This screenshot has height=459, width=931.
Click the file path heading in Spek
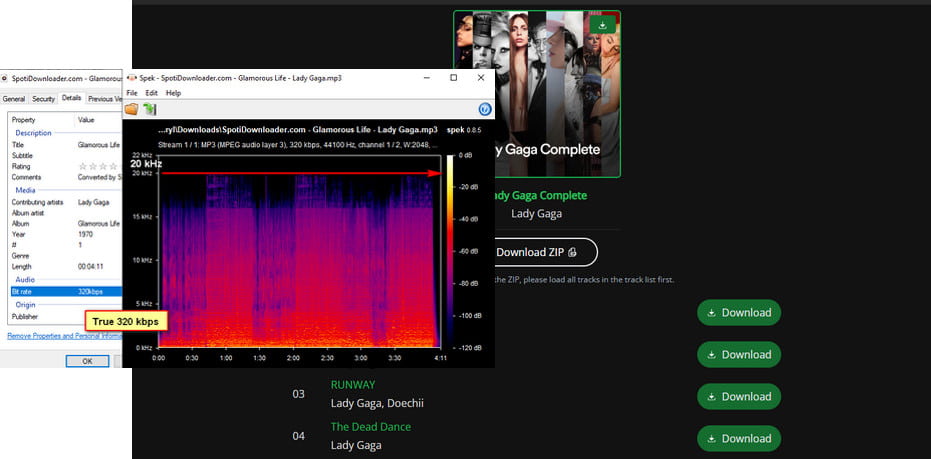[298, 129]
